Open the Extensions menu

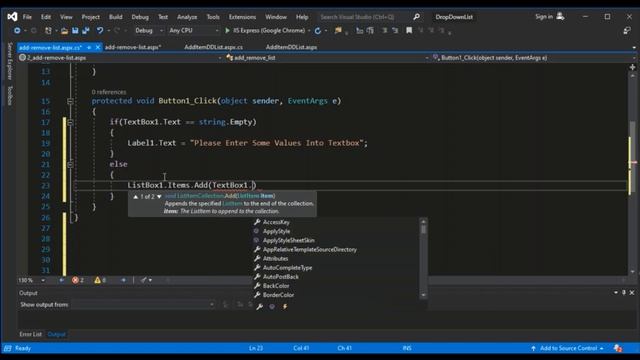[x=242, y=17]
